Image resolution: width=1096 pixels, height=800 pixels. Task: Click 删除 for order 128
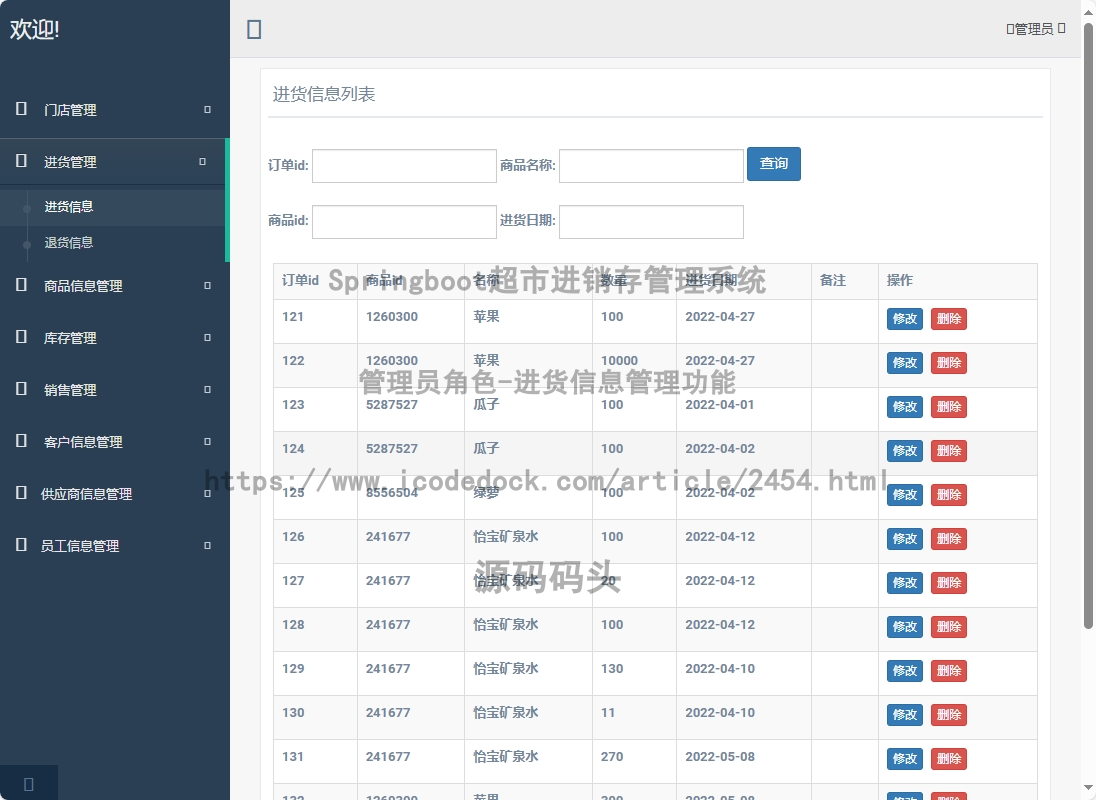point(949,627)
